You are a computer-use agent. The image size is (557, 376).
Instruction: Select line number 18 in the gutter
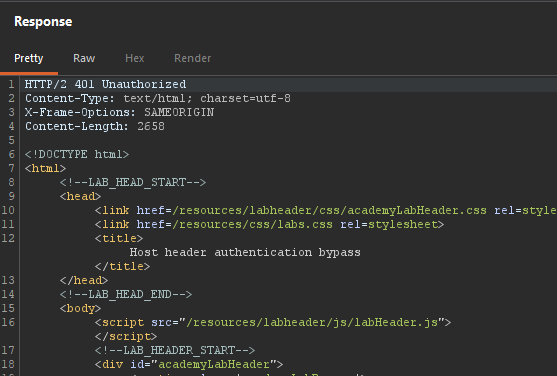click(x=8, y=364)
